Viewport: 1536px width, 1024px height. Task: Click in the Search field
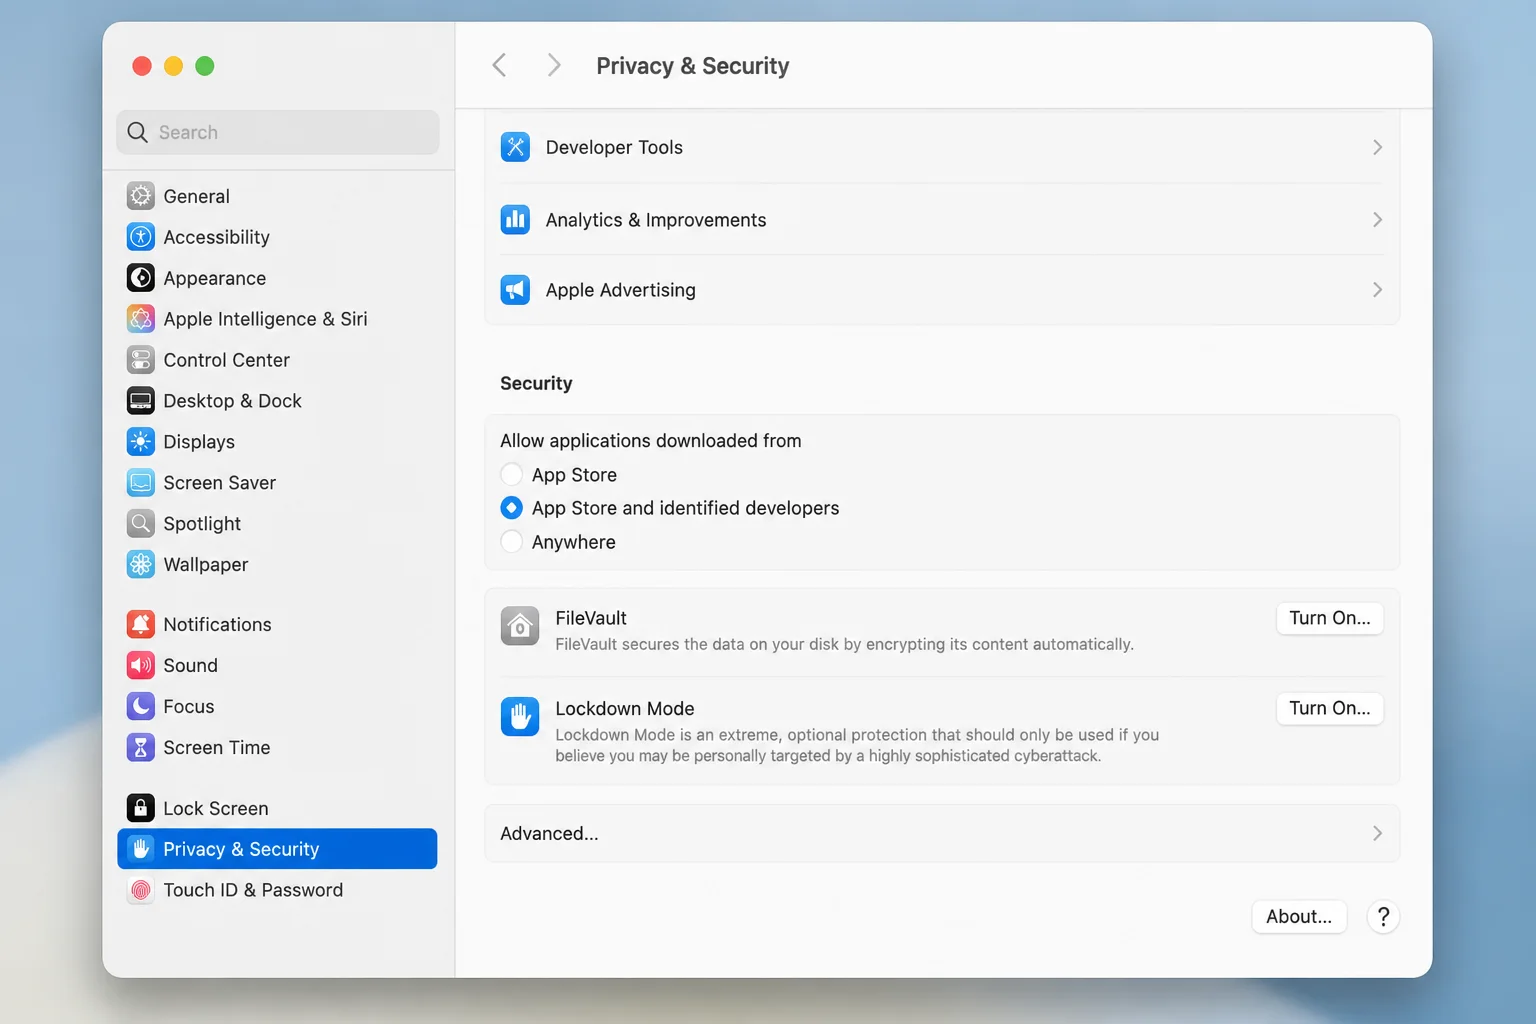(x=277, y=132)
